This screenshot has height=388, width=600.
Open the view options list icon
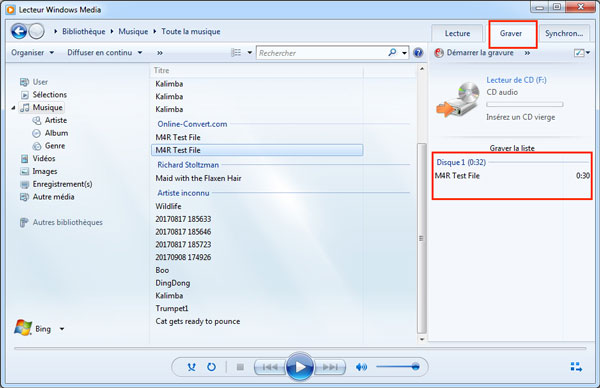[x=236, y=52]
